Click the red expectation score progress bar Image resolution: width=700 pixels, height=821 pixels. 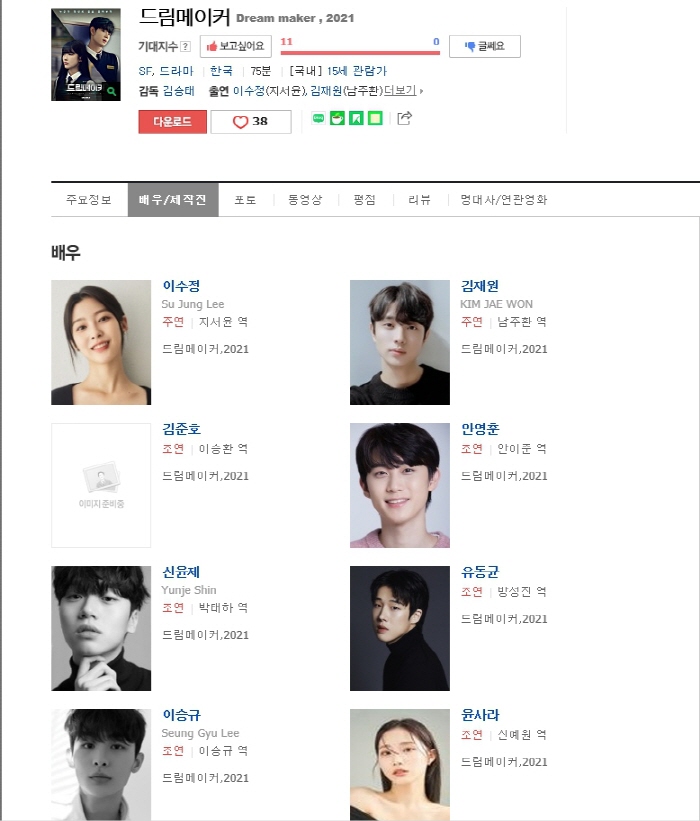click(x=360, y=52)
